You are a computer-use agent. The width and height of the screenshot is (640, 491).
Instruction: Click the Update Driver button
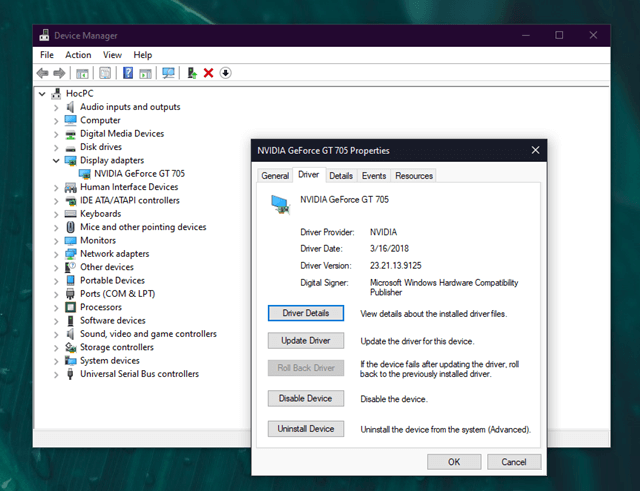[306, 340]
